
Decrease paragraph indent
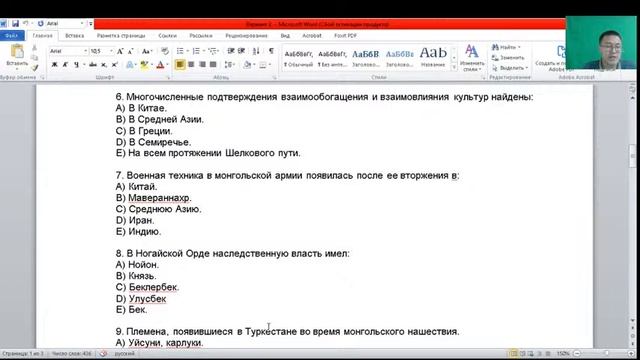(x=231, y=51)
